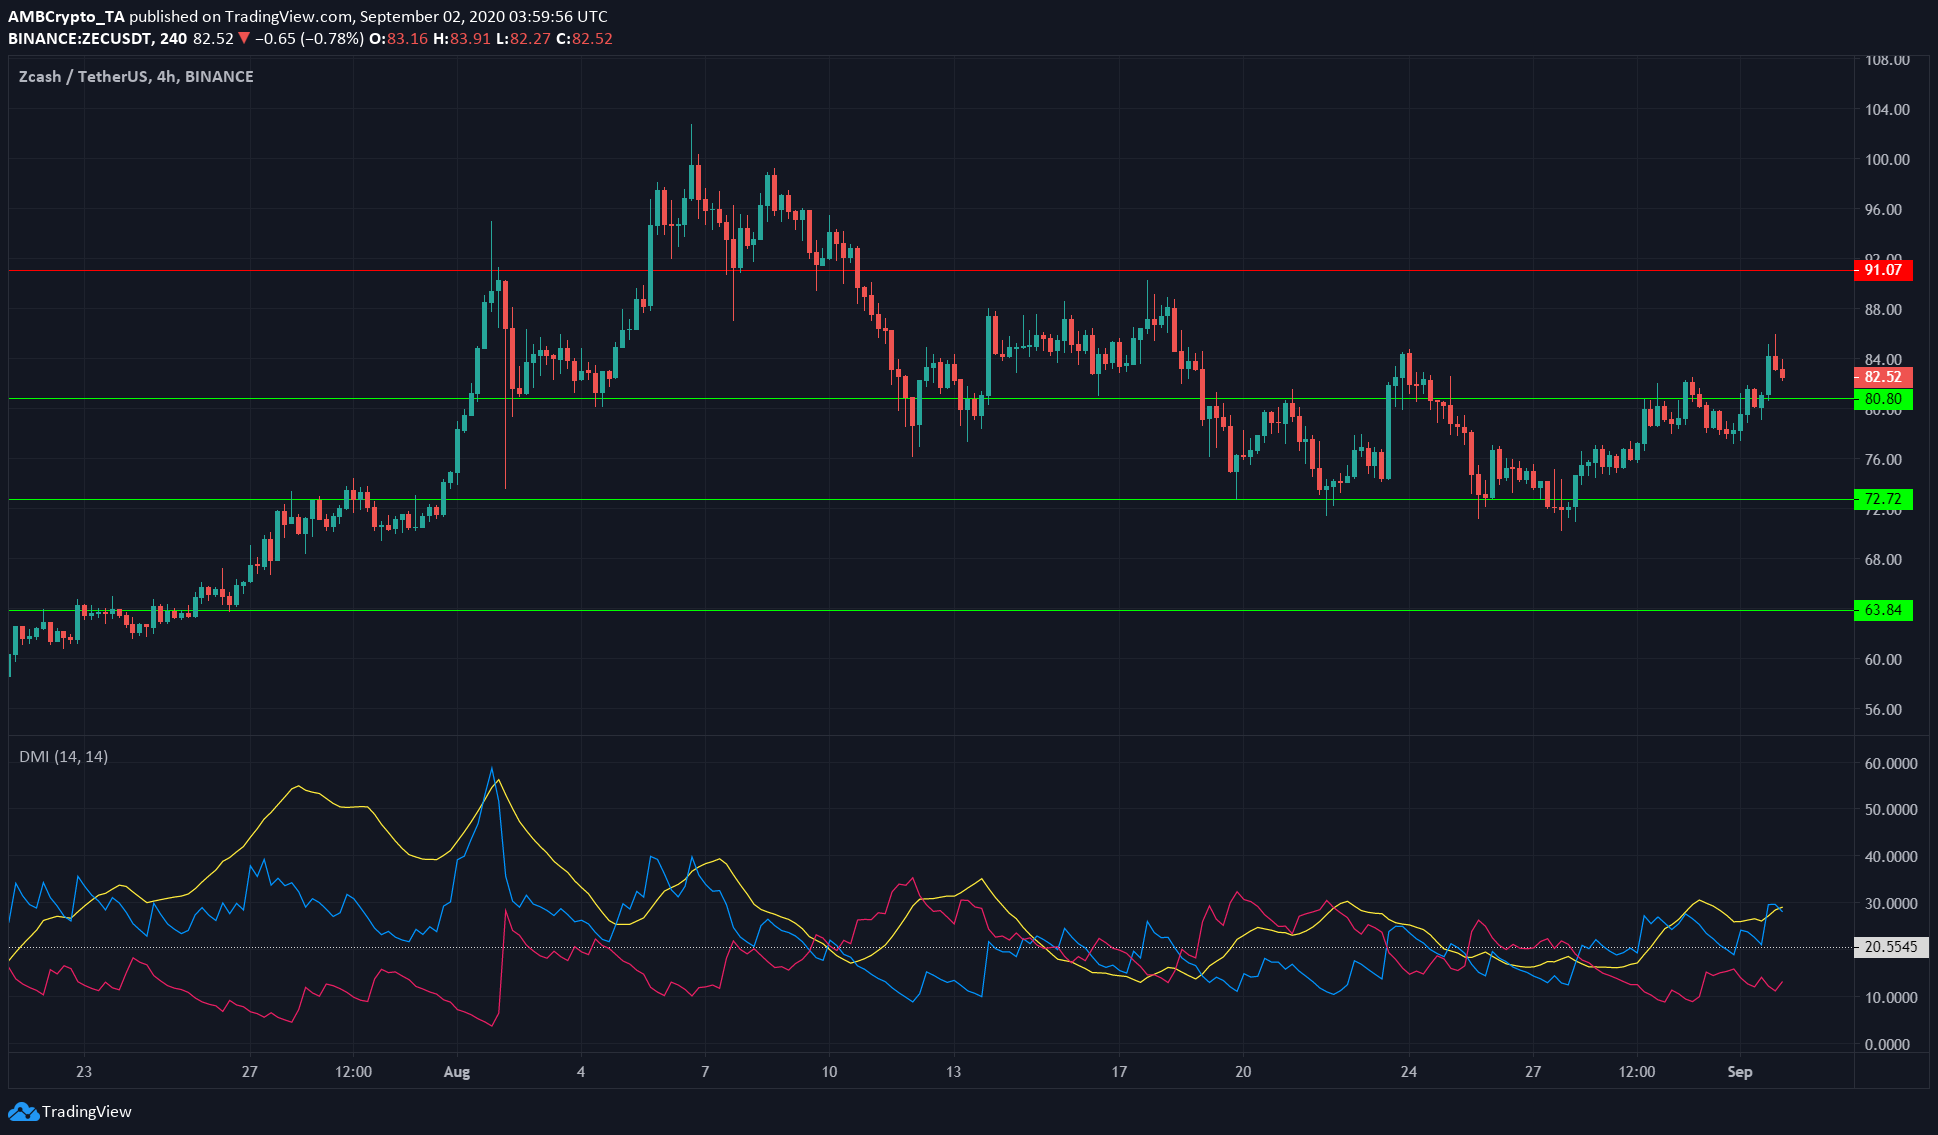
Task: Click the AMBCrypto_TA publisher name
Action: tap(66, 17)
